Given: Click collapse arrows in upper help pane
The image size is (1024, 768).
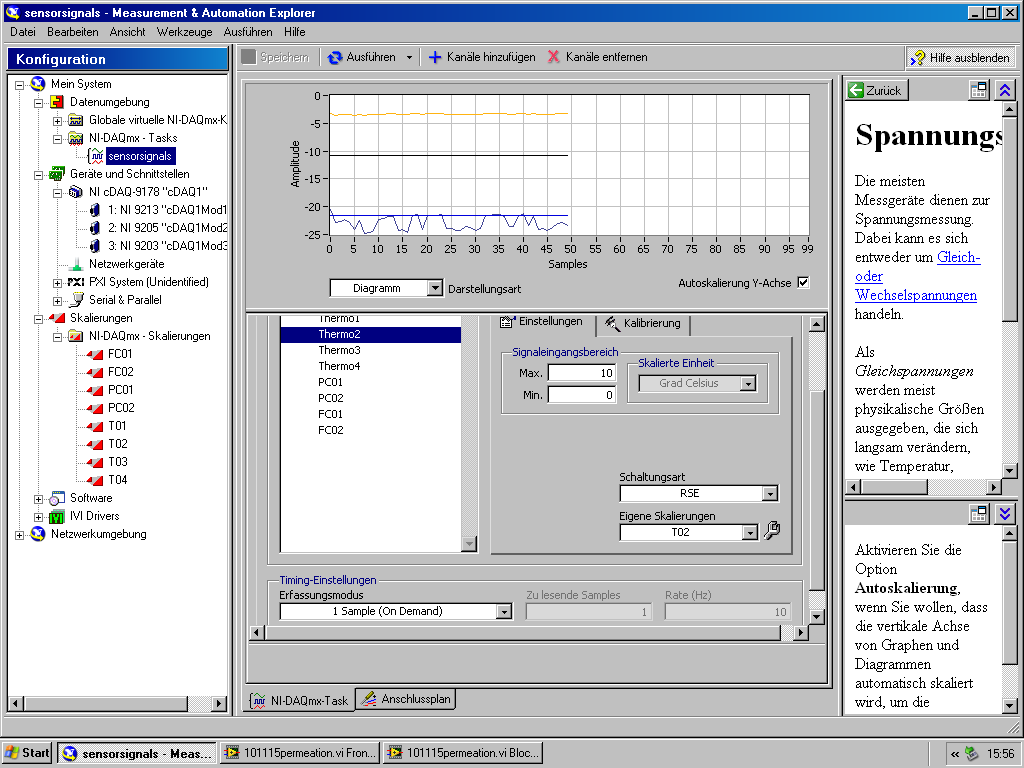Looking at the screenshot, I should click(1005, 90).
